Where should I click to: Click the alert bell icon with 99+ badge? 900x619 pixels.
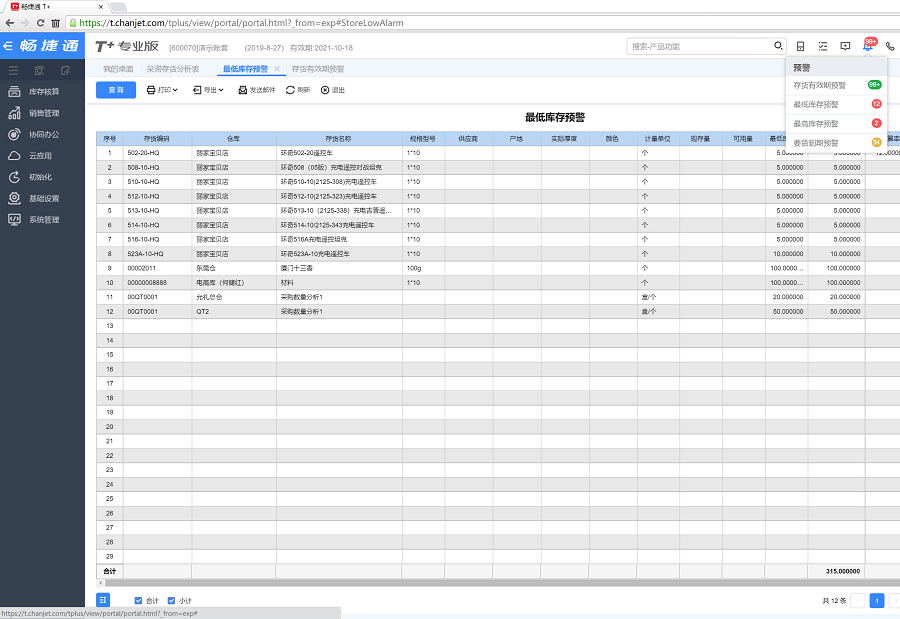[868, 45]
